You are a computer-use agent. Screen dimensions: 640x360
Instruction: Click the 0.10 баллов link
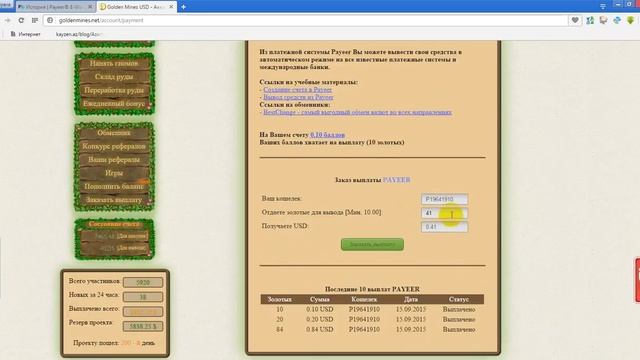point(327,135)
